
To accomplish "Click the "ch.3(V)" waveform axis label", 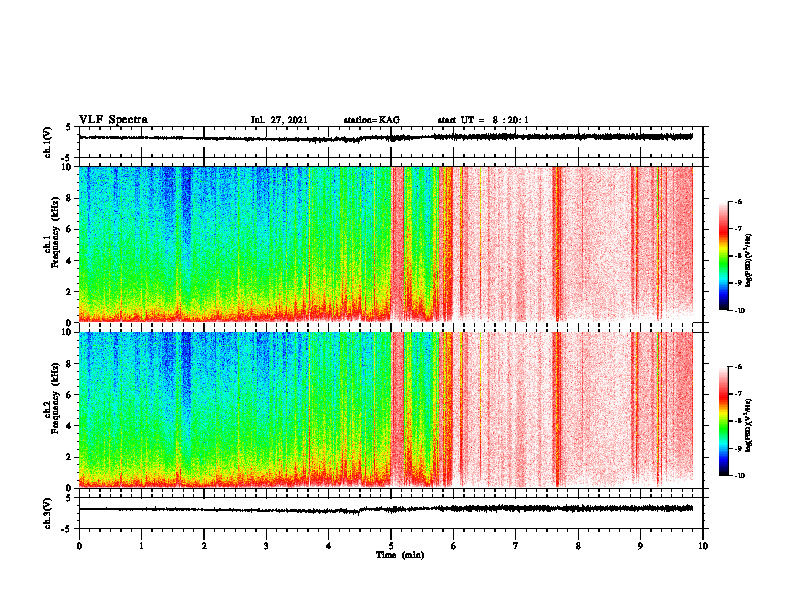I will click(48, 514).
